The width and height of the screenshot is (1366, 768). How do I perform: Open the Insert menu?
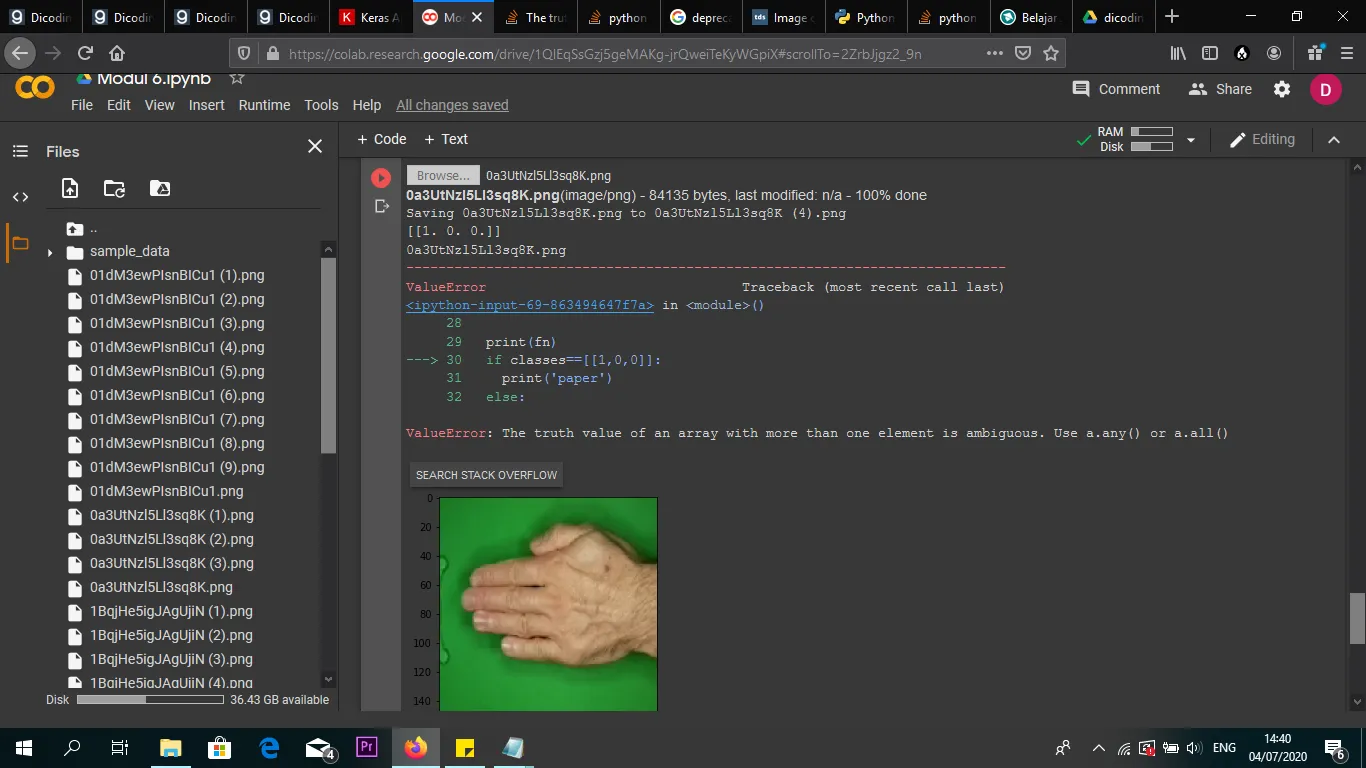(x=207, y=105)
